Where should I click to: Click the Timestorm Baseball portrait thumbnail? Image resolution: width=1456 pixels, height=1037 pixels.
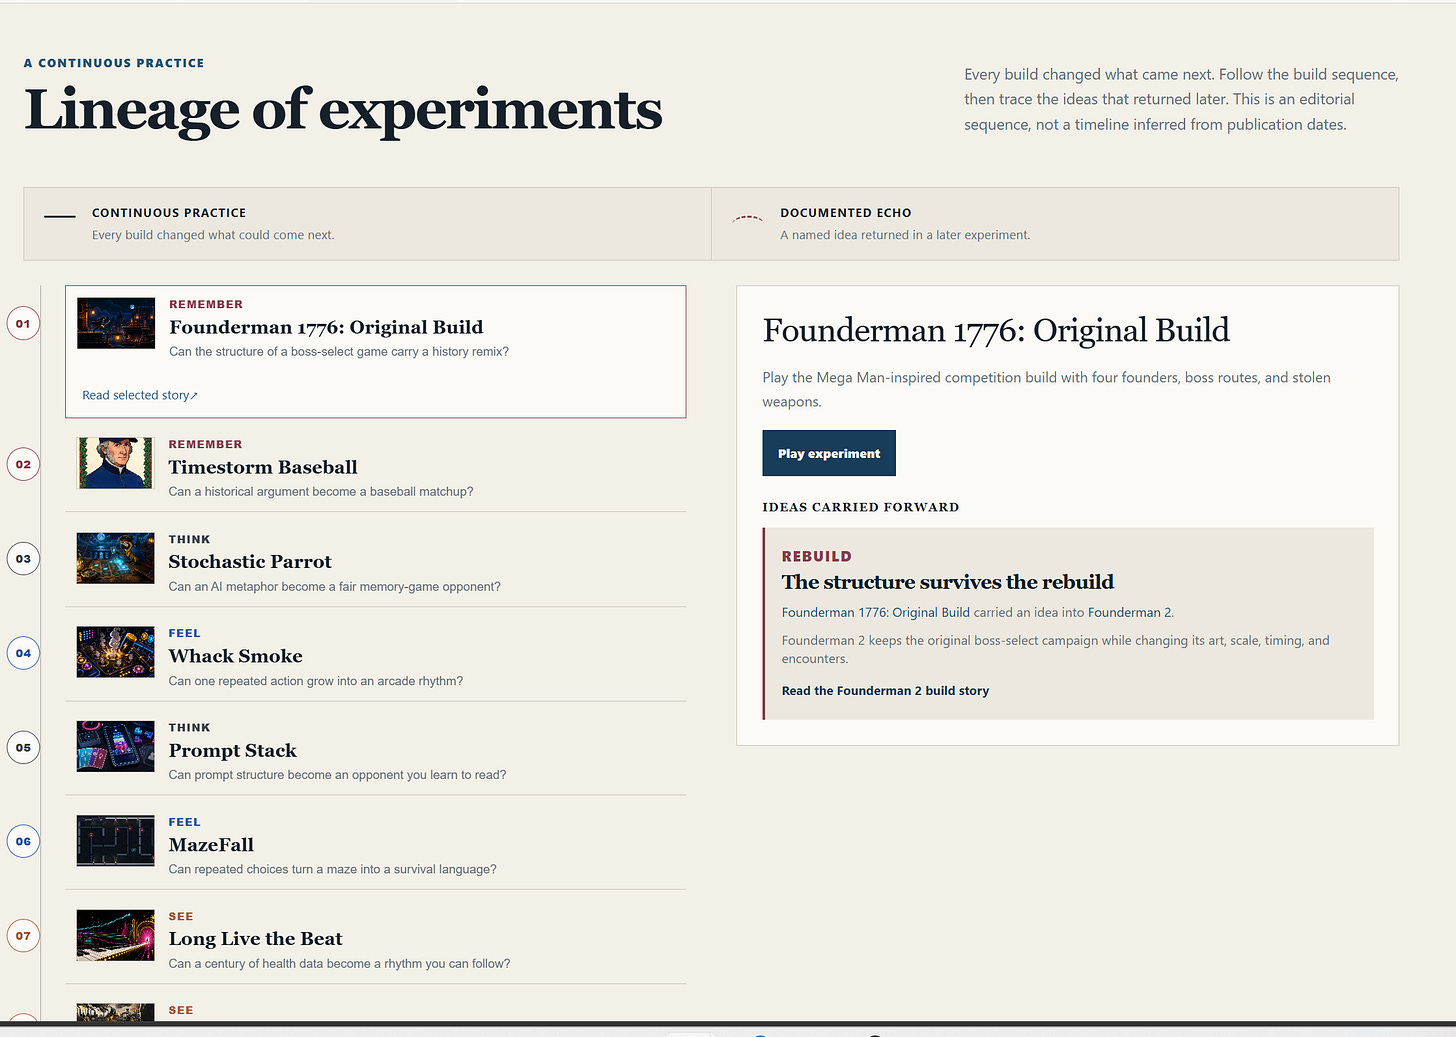[x=116, y=463]
